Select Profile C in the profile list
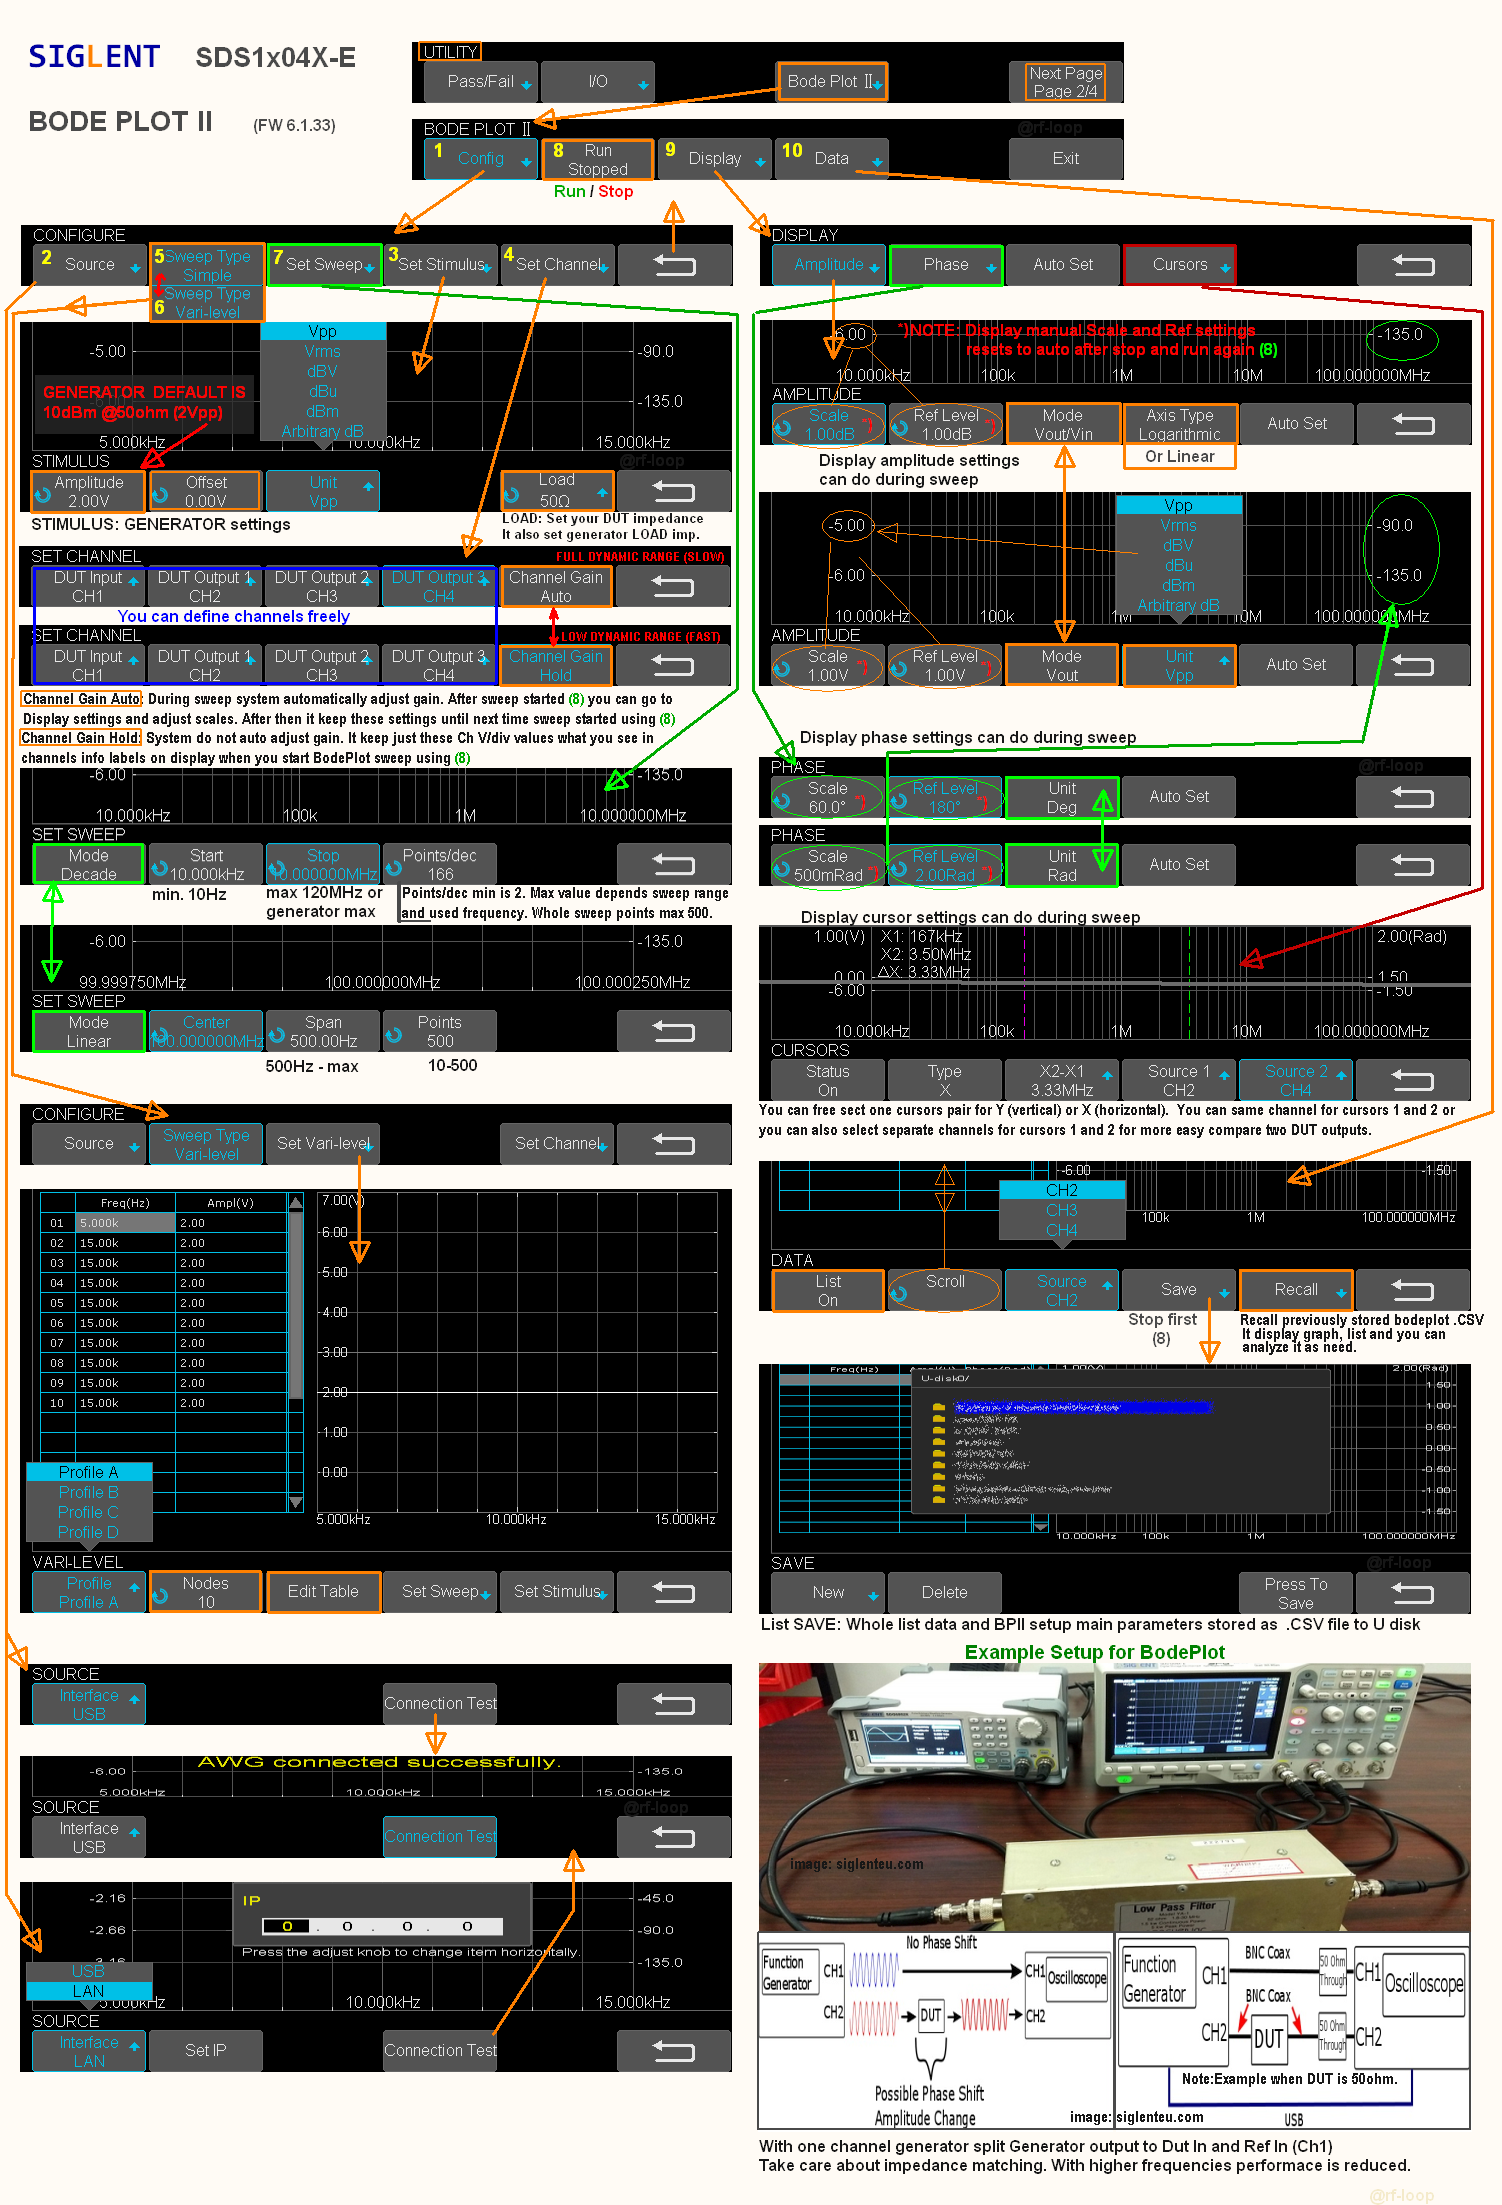The image size is (1502, 2205). point(88,1512)
